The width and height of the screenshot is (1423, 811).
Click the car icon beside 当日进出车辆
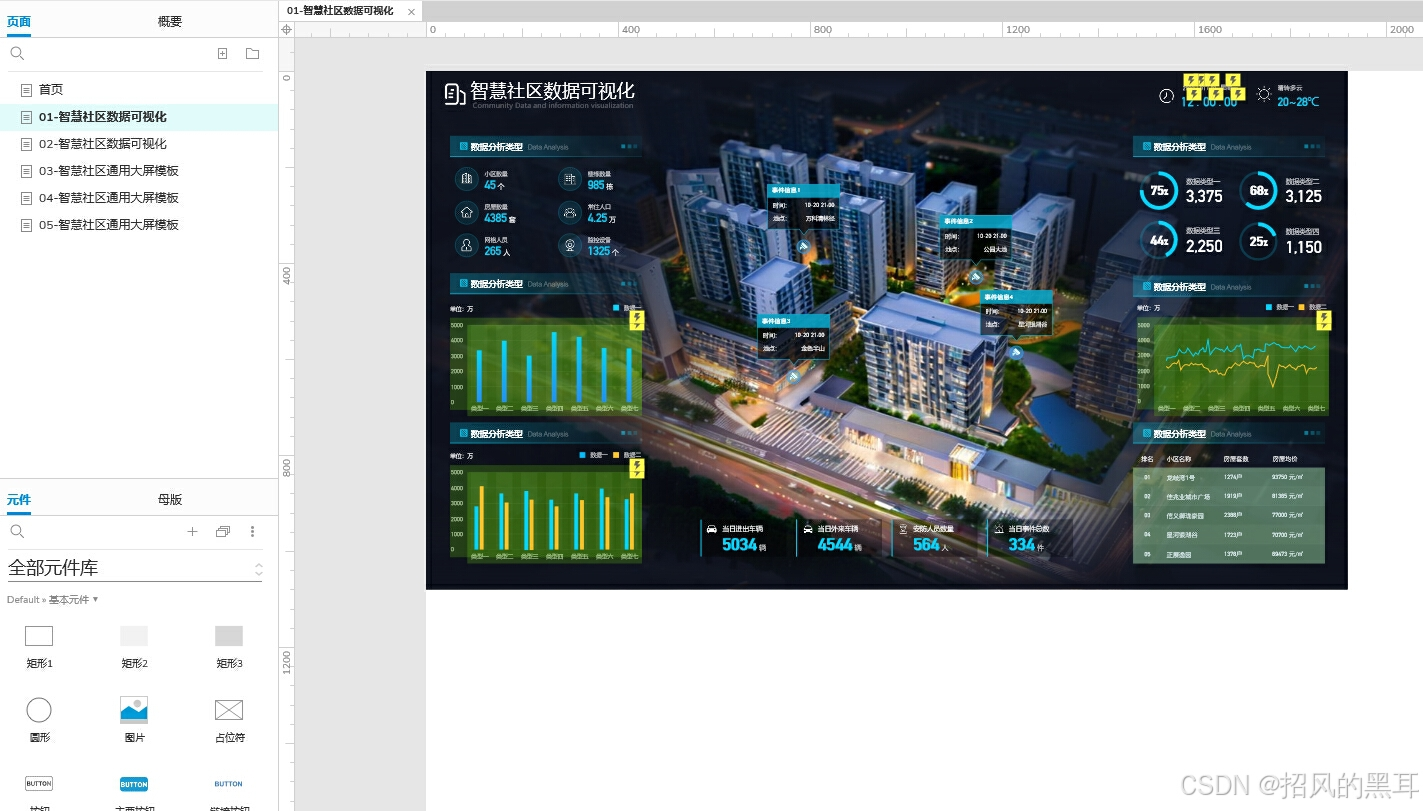pos(711,529)
